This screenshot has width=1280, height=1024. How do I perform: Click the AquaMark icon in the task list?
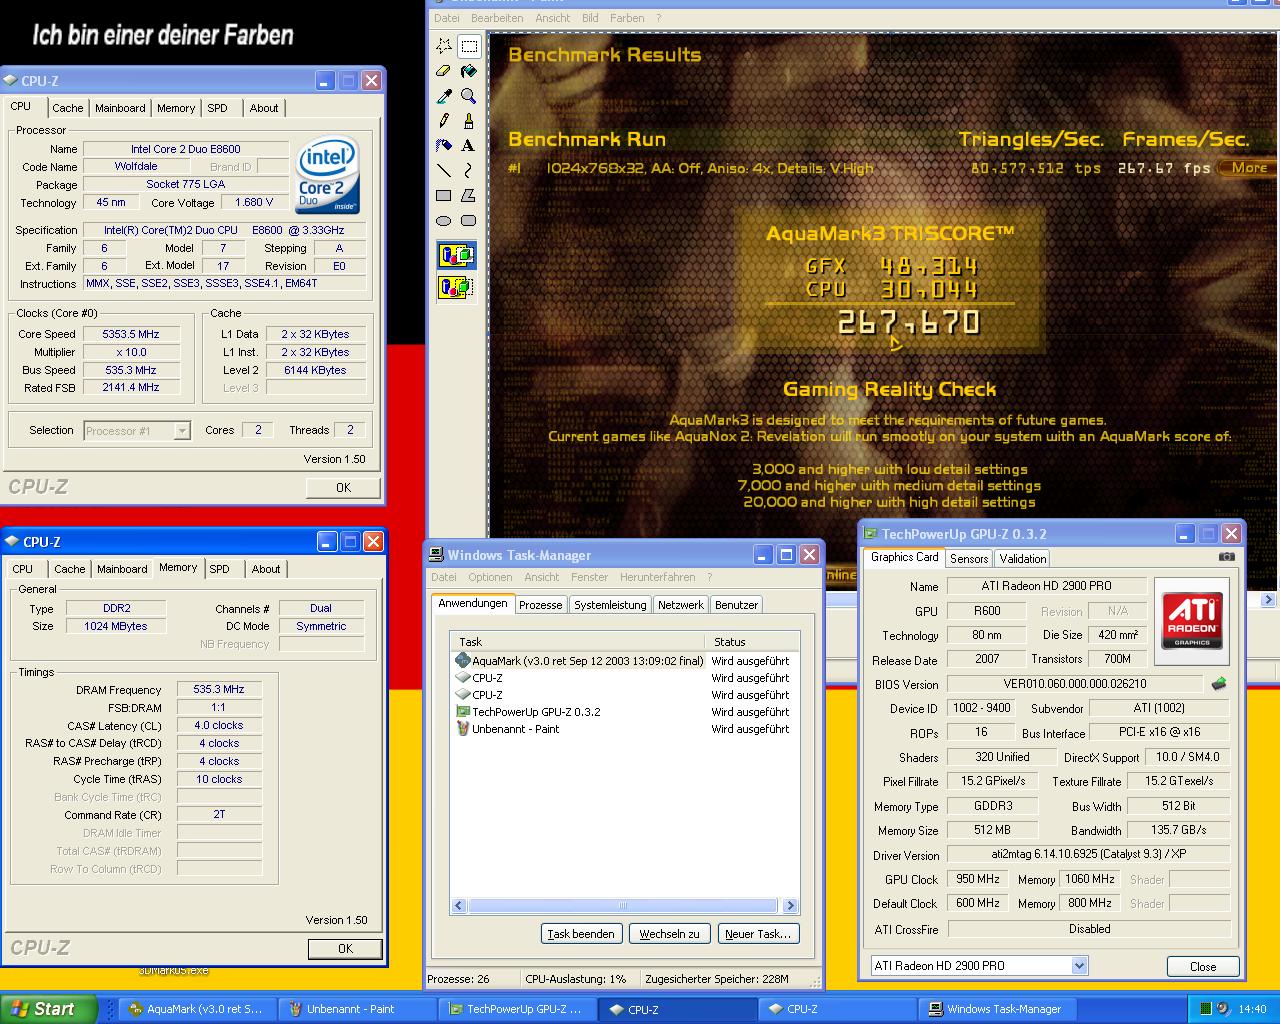463,661
